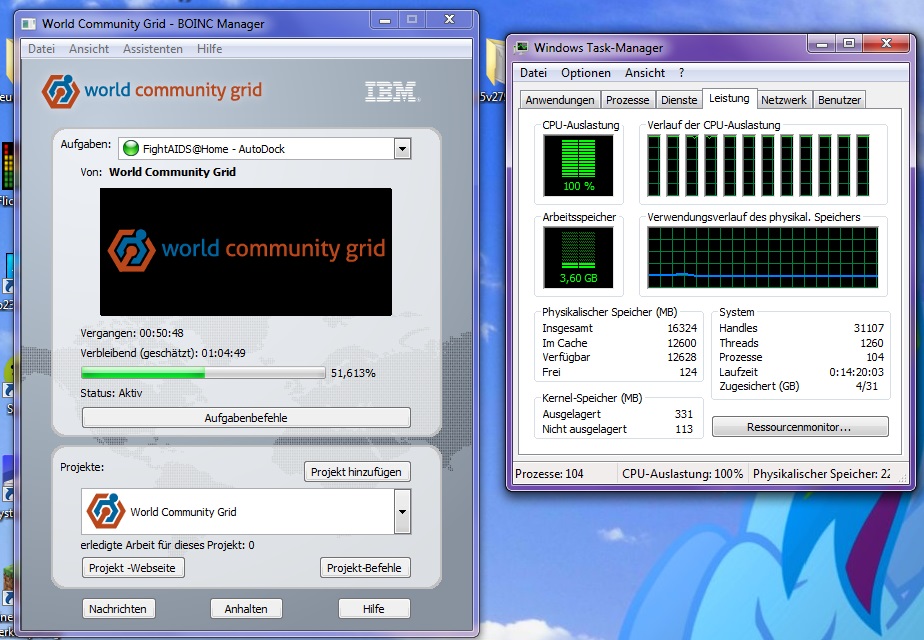
Task: Open the Ansicht menu in BOINC Manager
Action: click(89, 49)
